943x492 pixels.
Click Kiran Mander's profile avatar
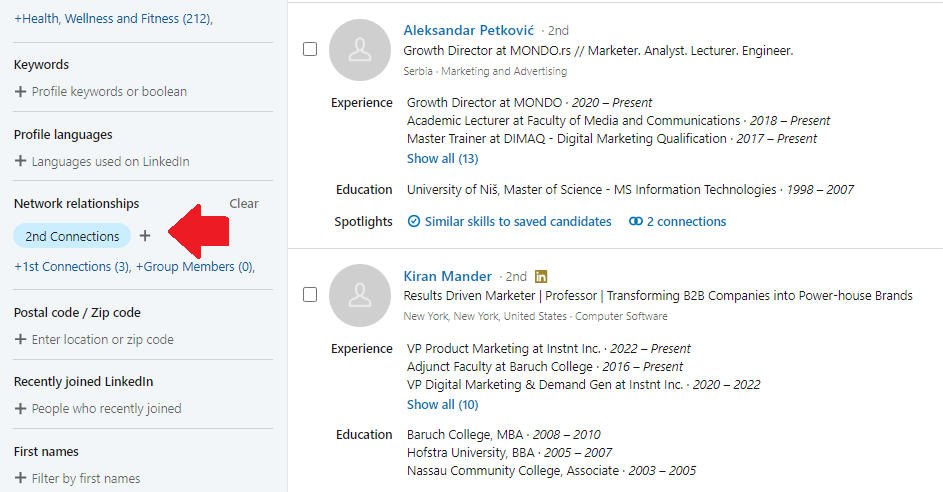click(360, 295)
